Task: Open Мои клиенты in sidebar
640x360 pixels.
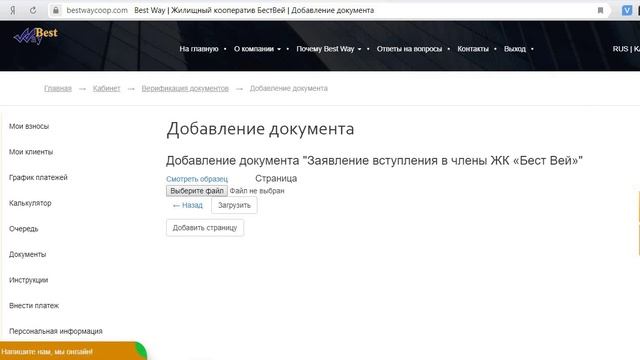Action: click(31, 152)
